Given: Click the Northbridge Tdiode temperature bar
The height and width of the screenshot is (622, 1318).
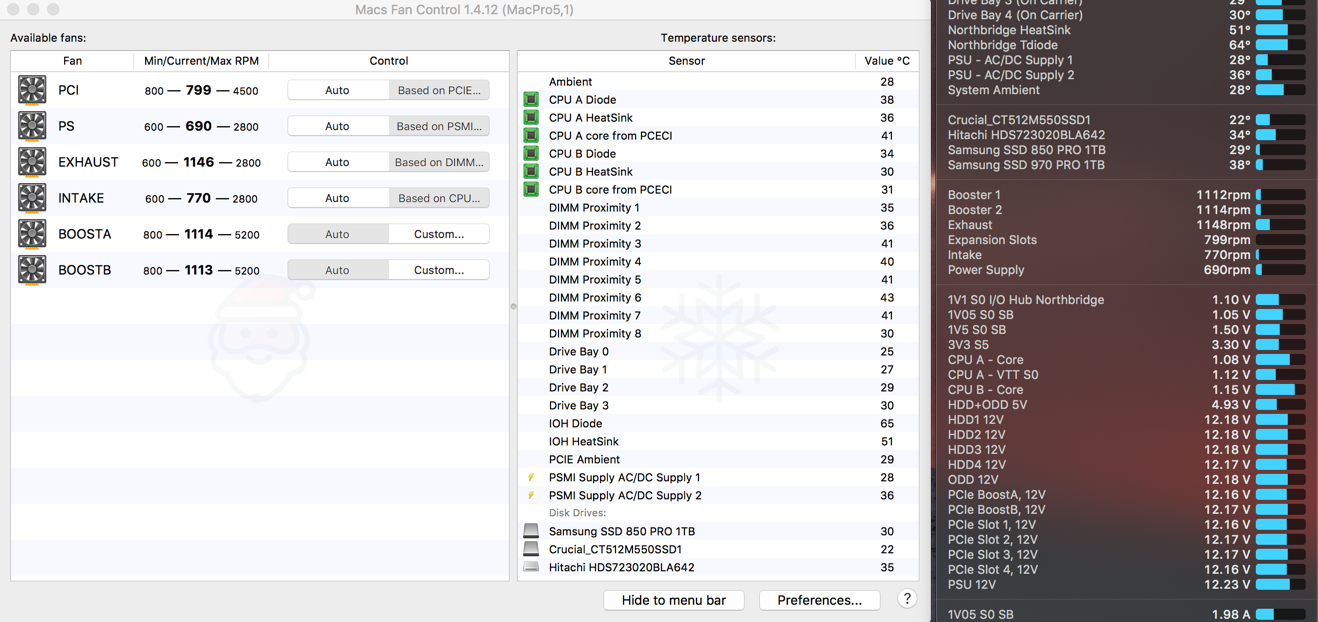Looking at the screenshot, I should click(x=1280, y=45).
